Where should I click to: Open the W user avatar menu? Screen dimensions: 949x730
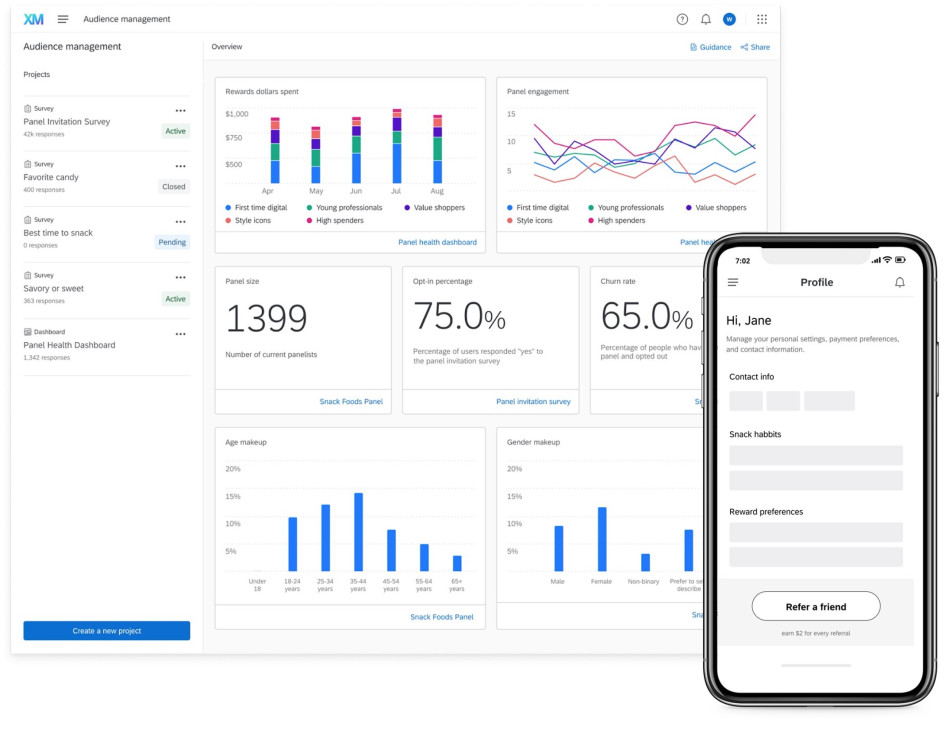click(731, 18)
